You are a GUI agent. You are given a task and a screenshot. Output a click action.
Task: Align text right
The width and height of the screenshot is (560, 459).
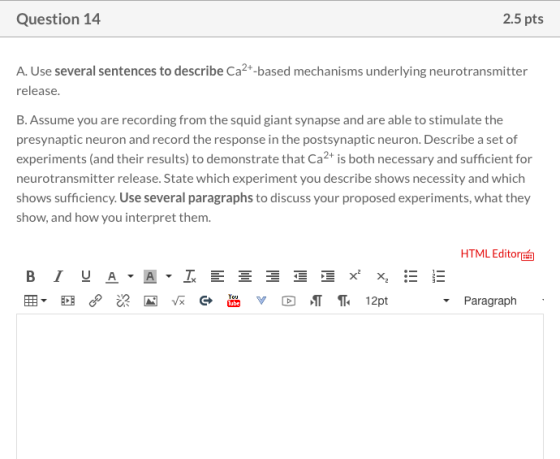click(x=272, y=276)
